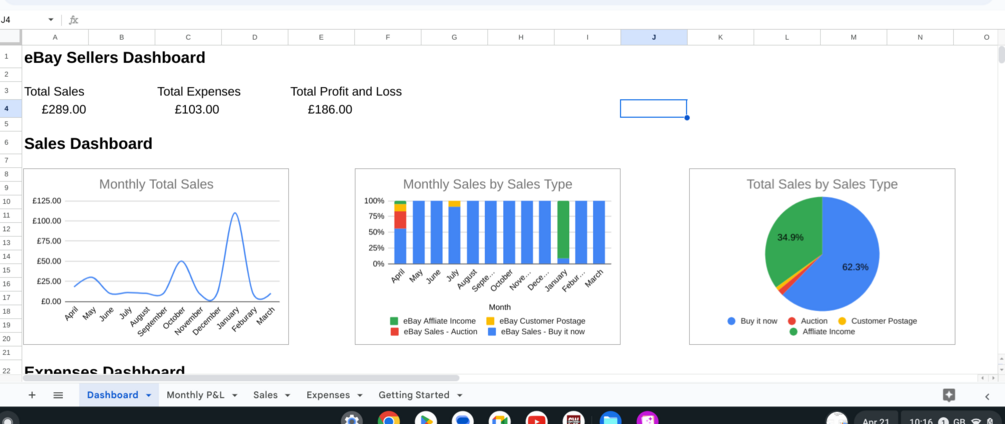The height and width of the screenshot is (424, 1005).
Task: Open the Name box dropdown arrow
Action: pos(51,20)
